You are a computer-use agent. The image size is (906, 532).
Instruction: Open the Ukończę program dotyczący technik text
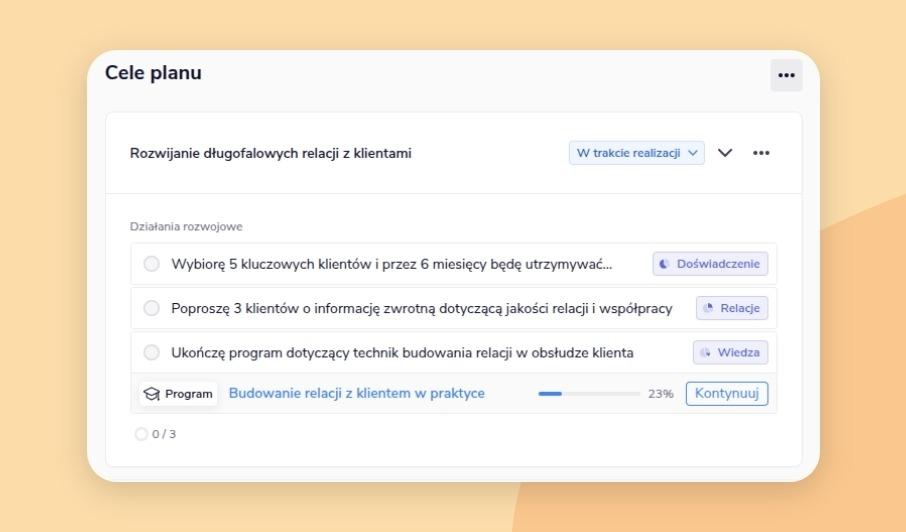402,352
